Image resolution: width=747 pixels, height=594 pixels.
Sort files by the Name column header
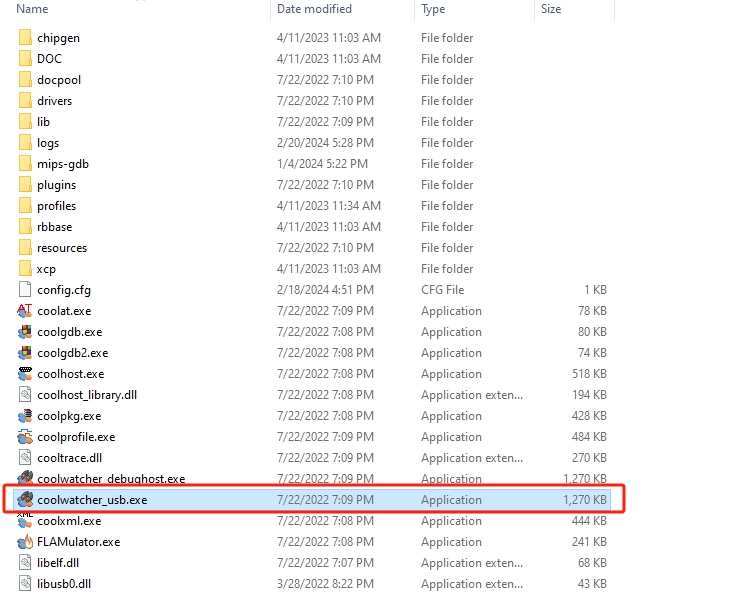click(x=33, y=9)
